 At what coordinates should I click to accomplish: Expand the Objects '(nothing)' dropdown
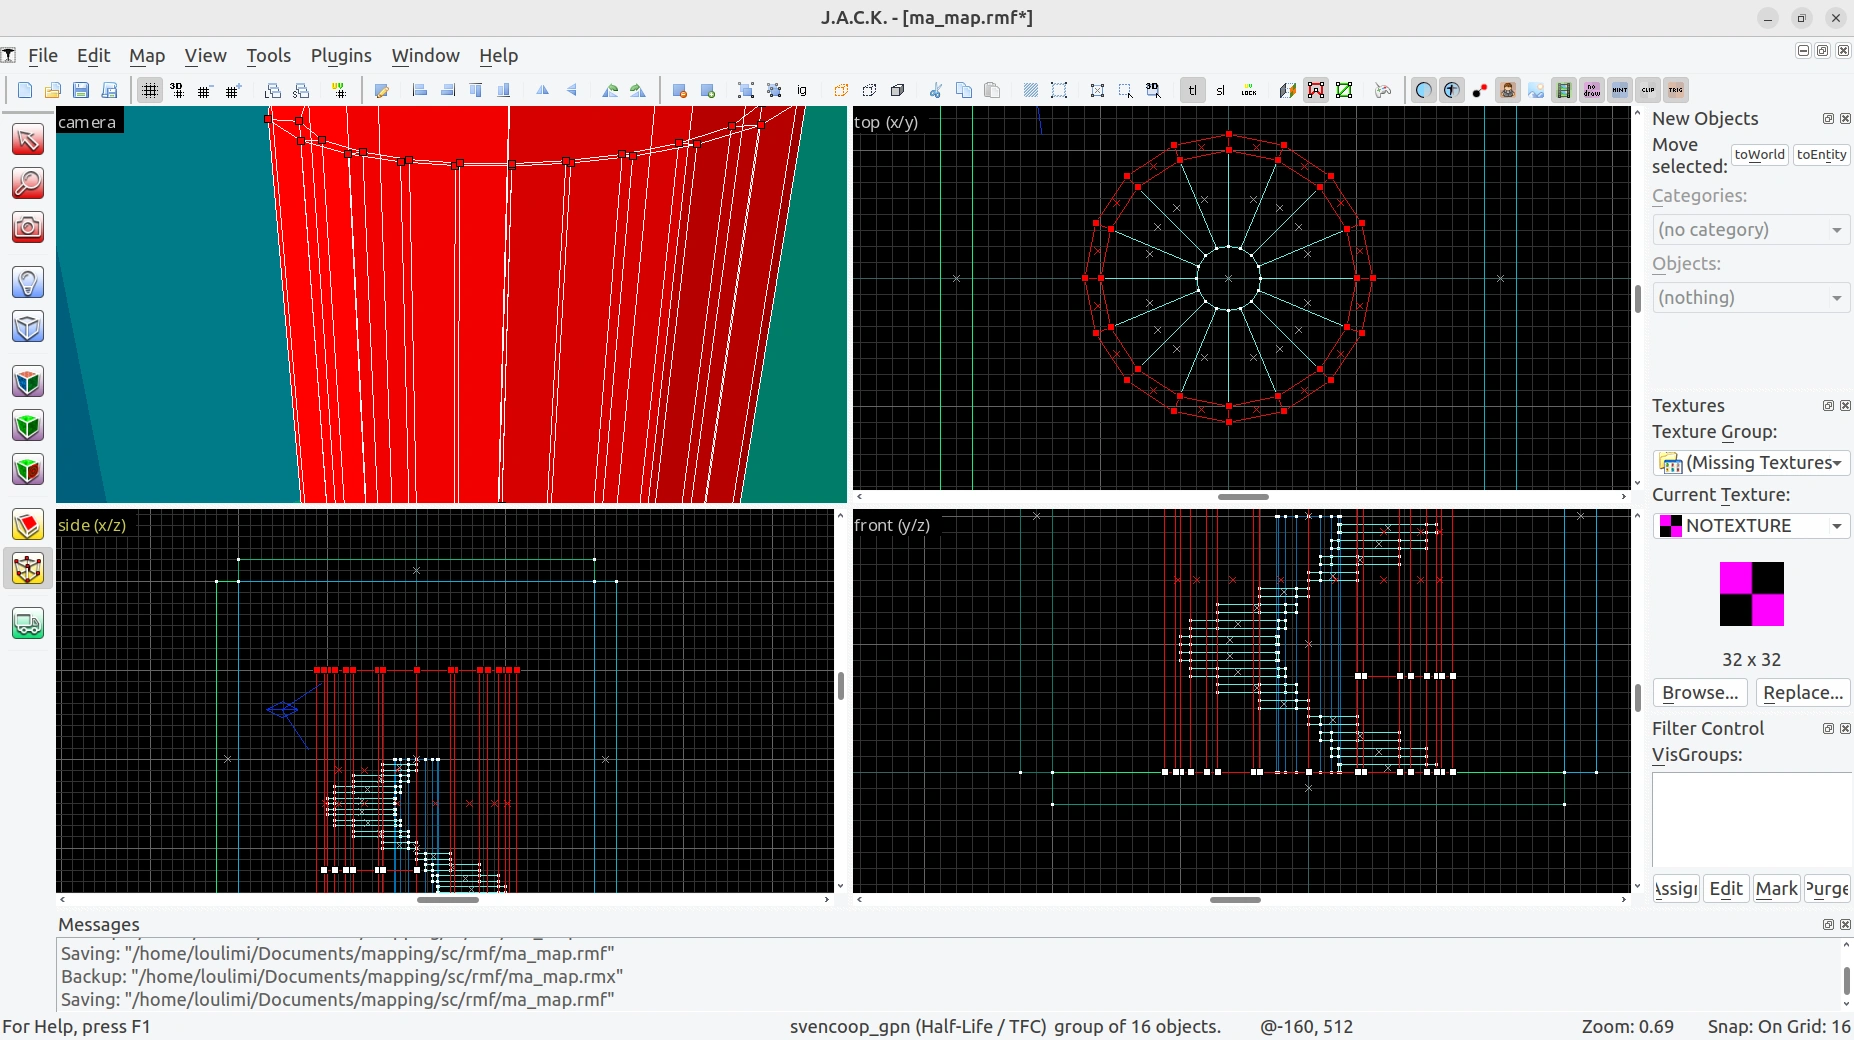[1751, 297]
